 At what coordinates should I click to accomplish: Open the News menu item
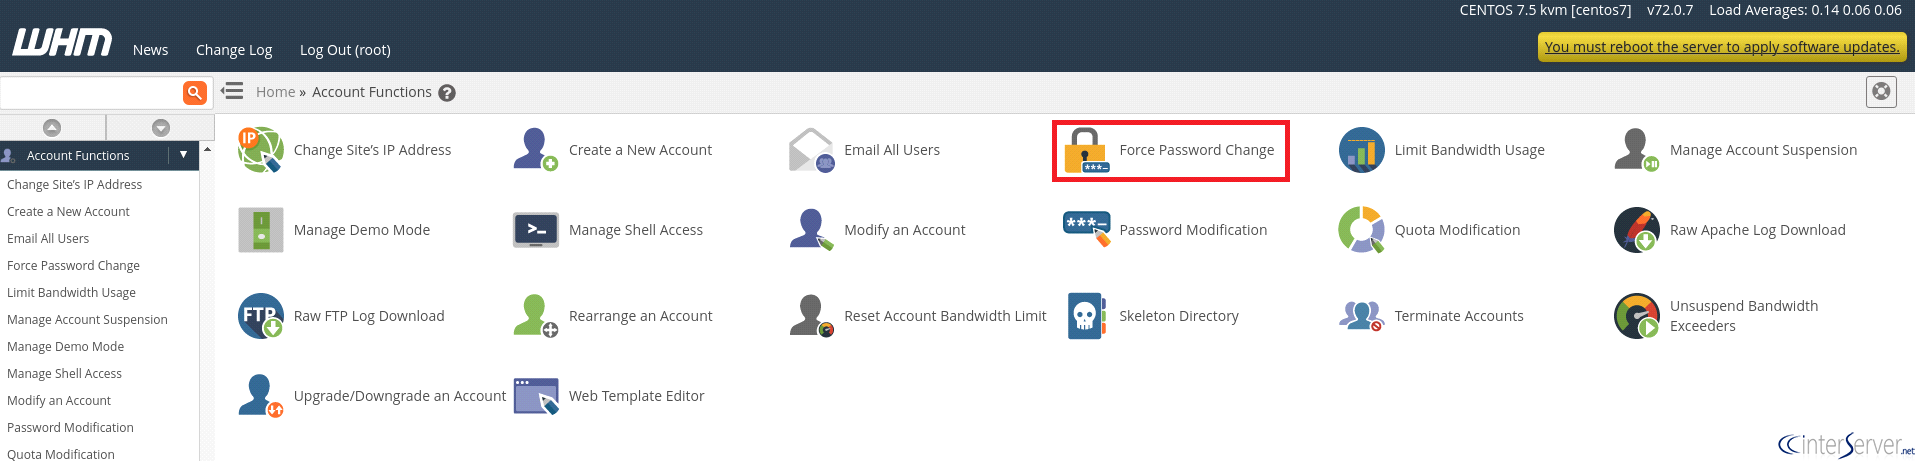tap(151, 50)
